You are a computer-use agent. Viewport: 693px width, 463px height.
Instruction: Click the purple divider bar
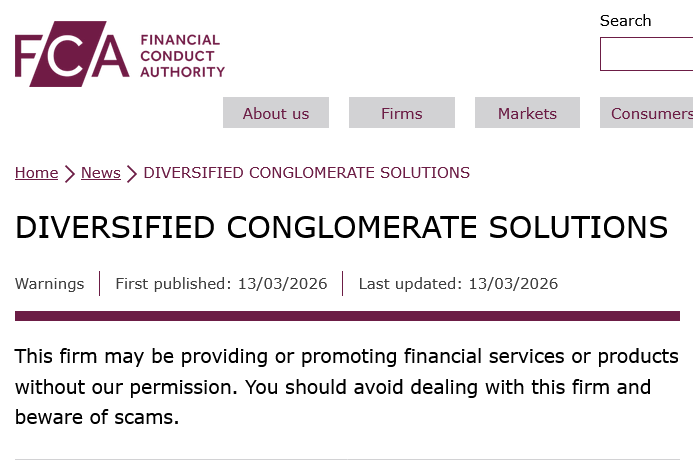tap(347, 316)
